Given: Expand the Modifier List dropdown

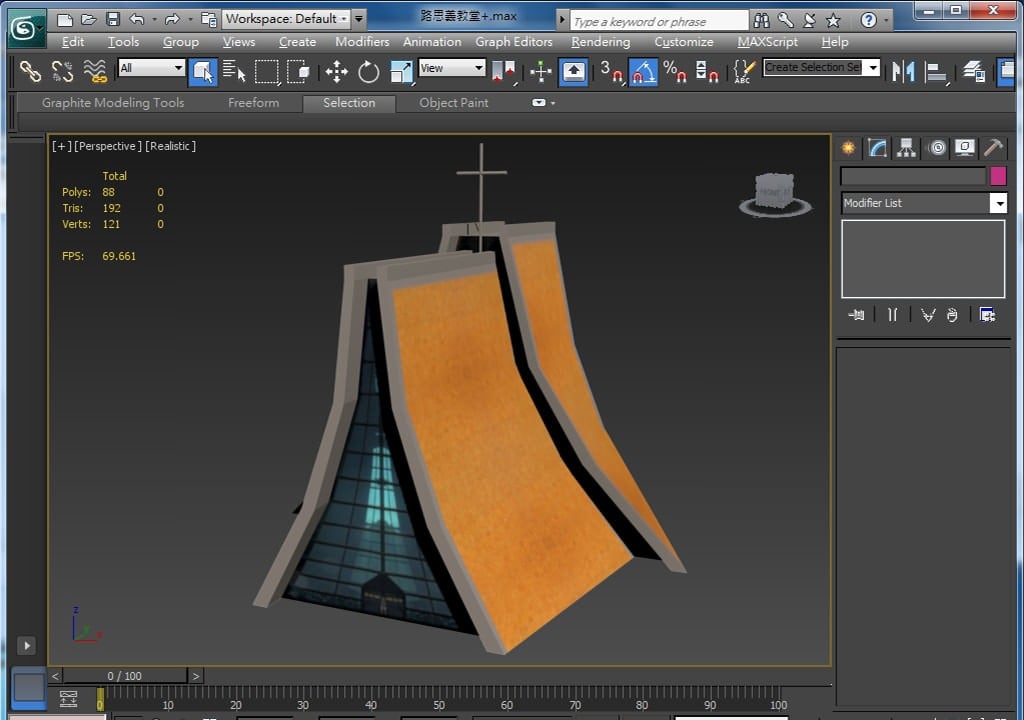Looking at the screenshot, I should [x=997, y=203].
